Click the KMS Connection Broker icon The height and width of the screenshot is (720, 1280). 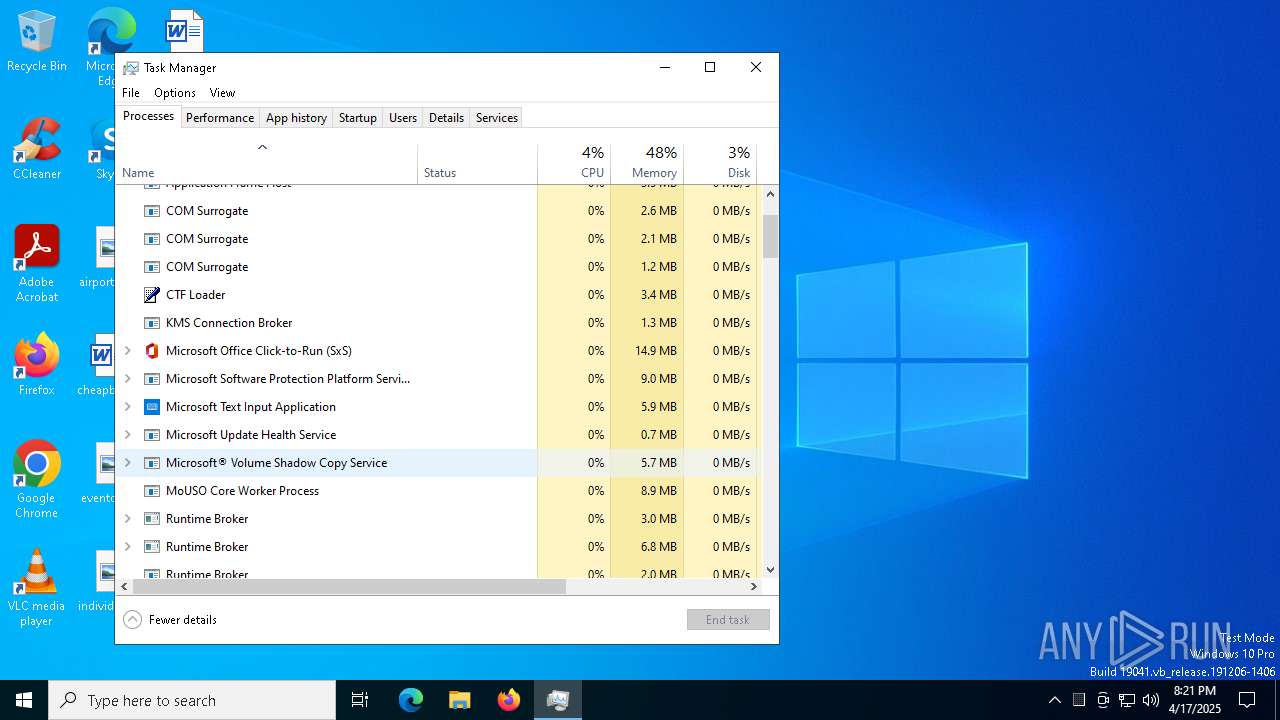[152, 323]
